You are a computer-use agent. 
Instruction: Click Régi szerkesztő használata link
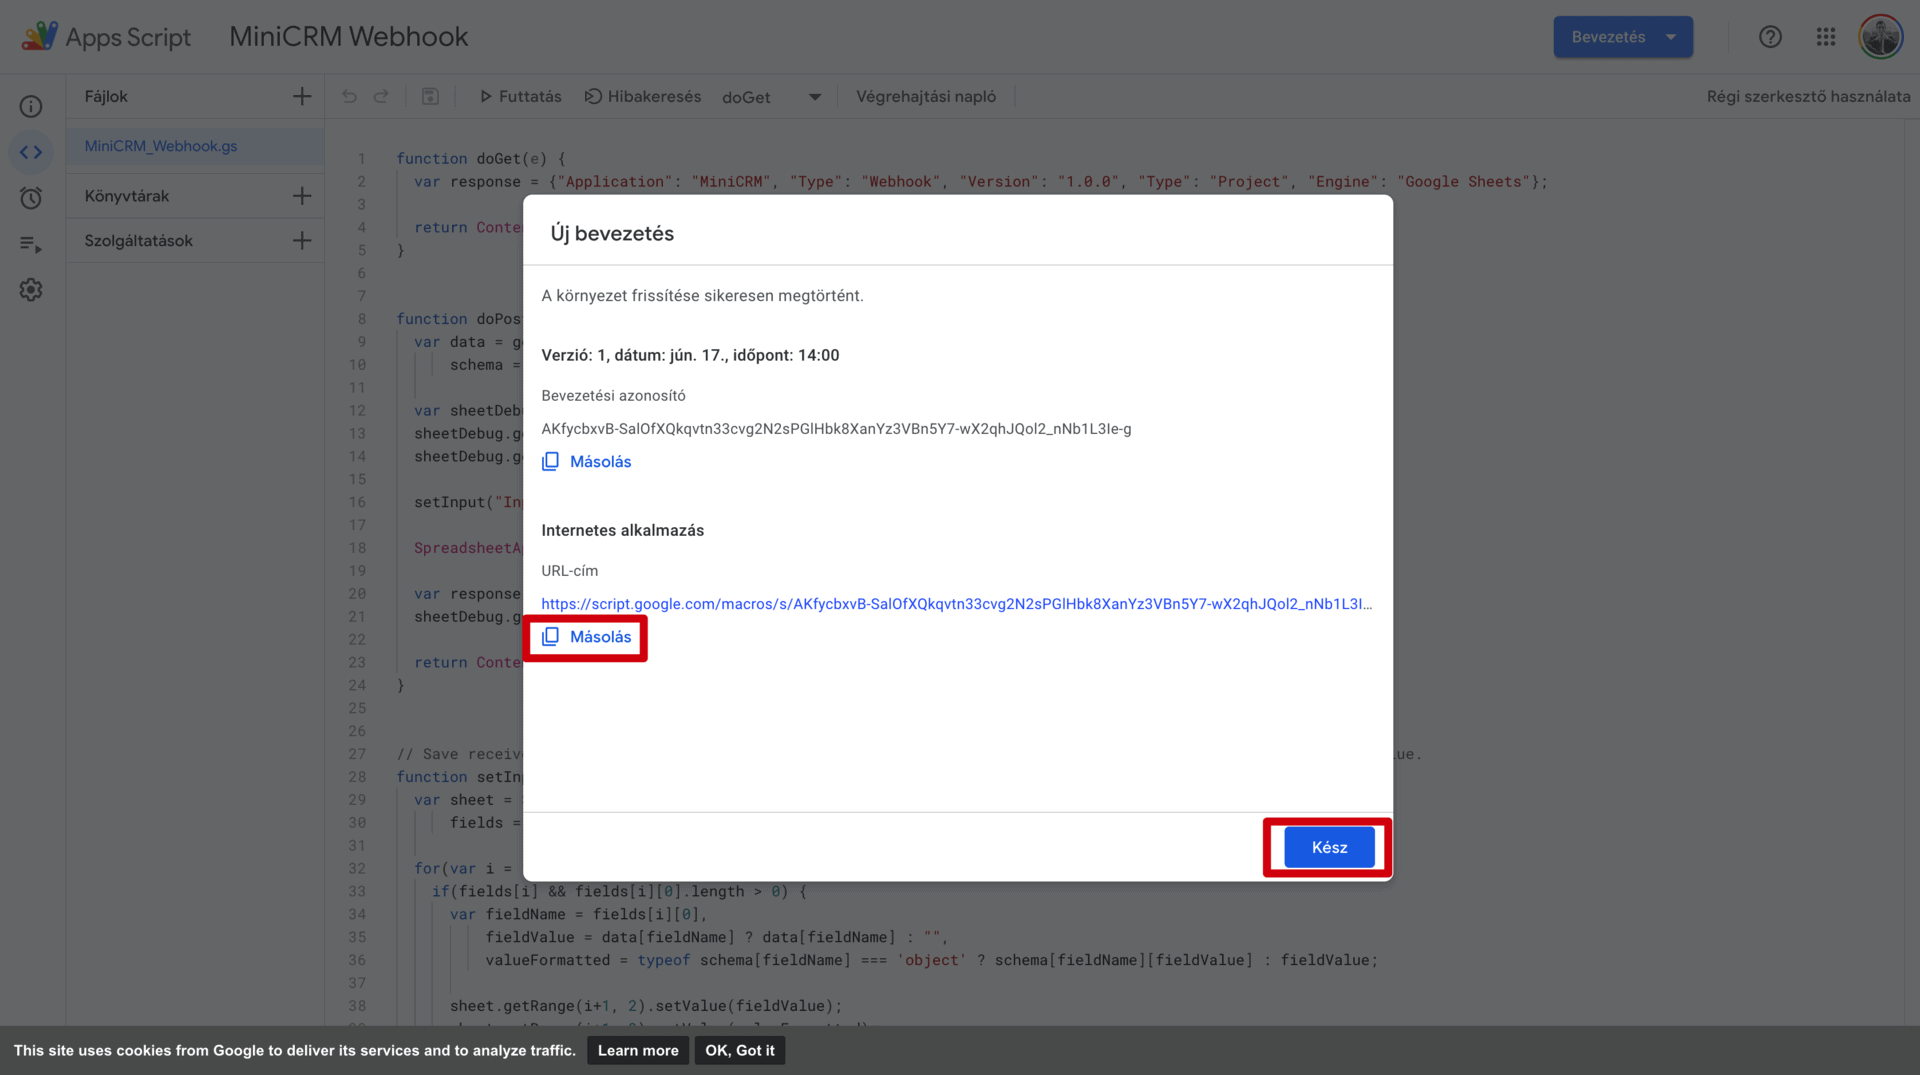[x=1808, y=96]
